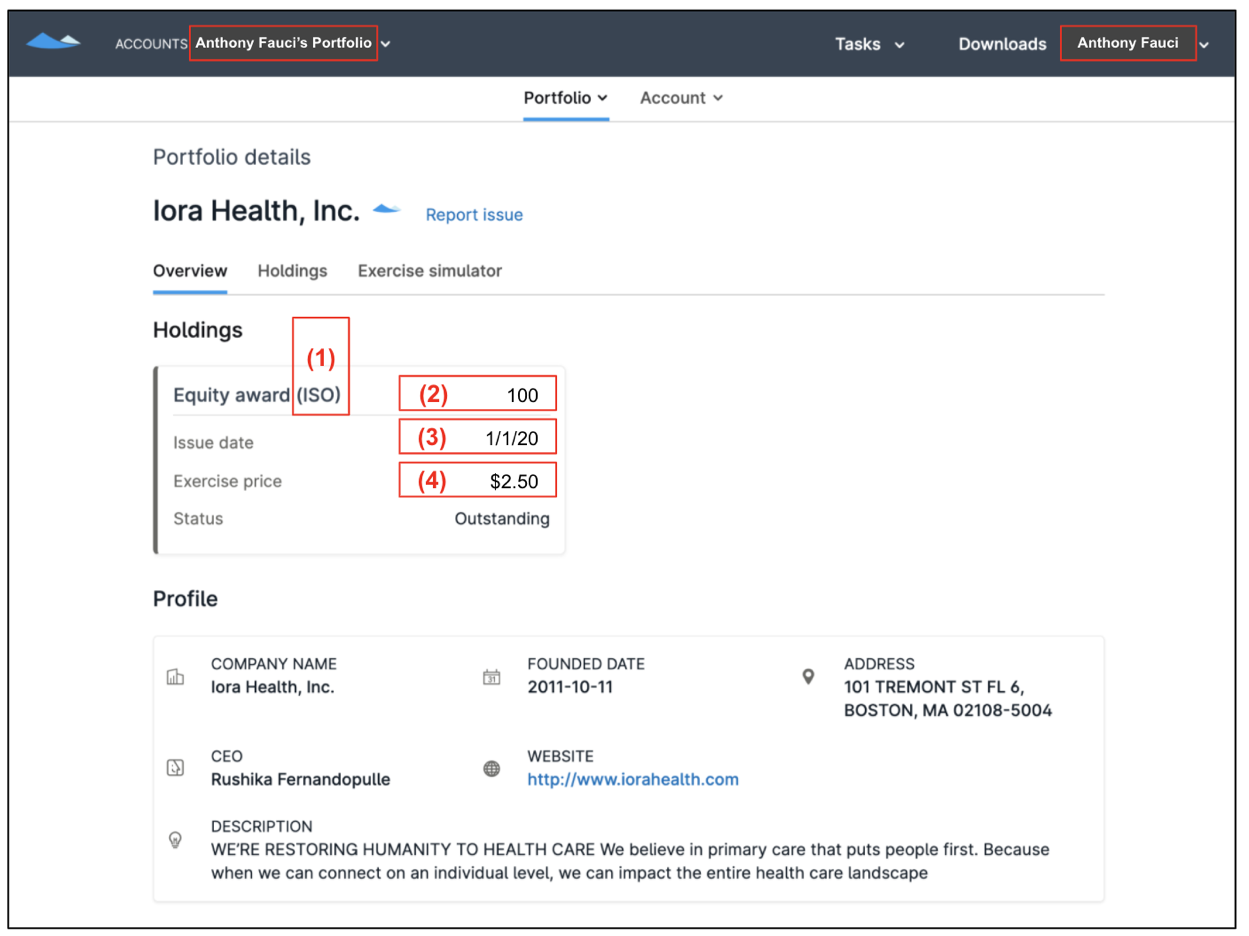Click the Report issue link
This screenshot has height=936, width=1249.
point(474,215)
